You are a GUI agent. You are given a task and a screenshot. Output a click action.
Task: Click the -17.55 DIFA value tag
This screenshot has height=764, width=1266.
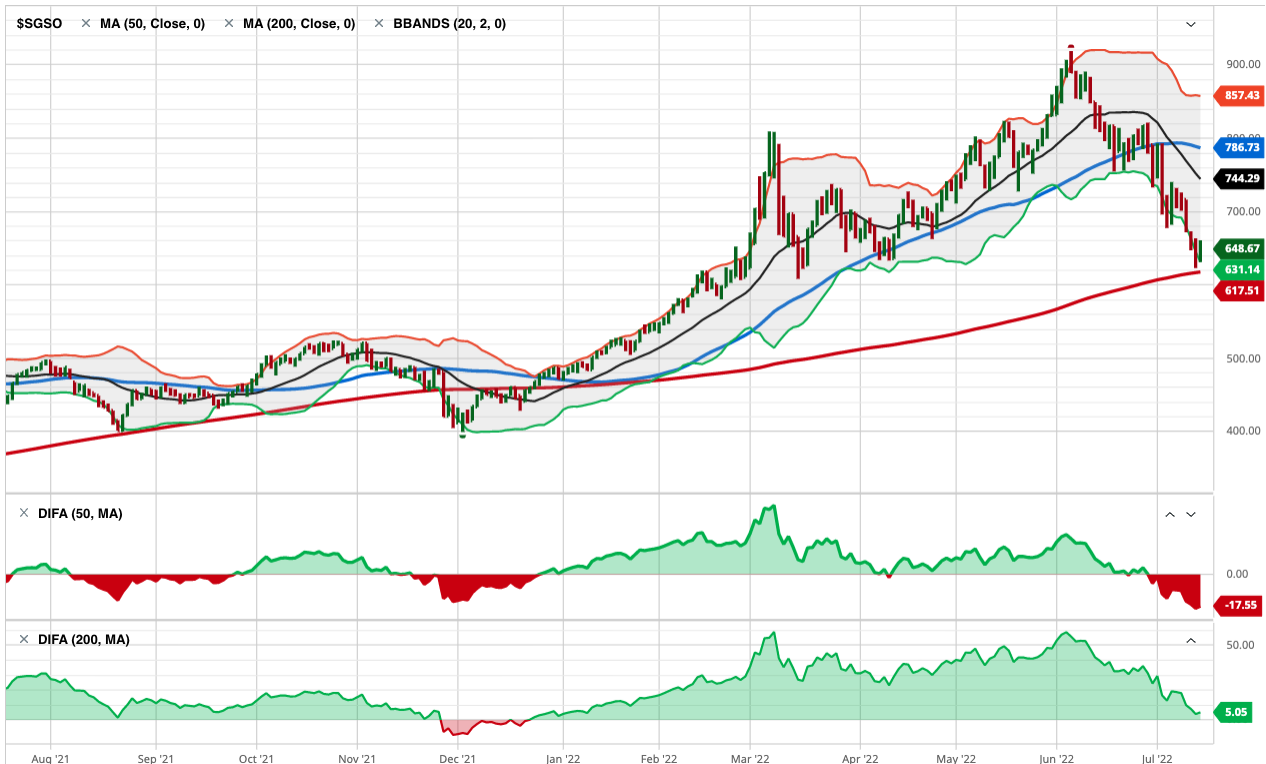(x=1239, y=605)
